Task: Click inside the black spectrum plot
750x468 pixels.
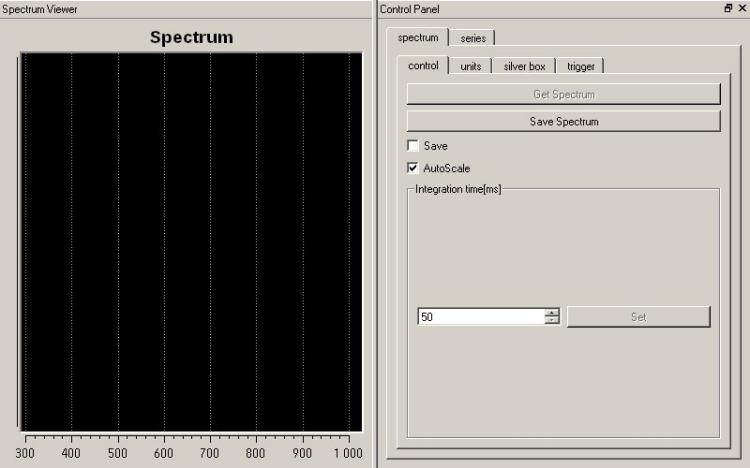Action: pos(191,242)
